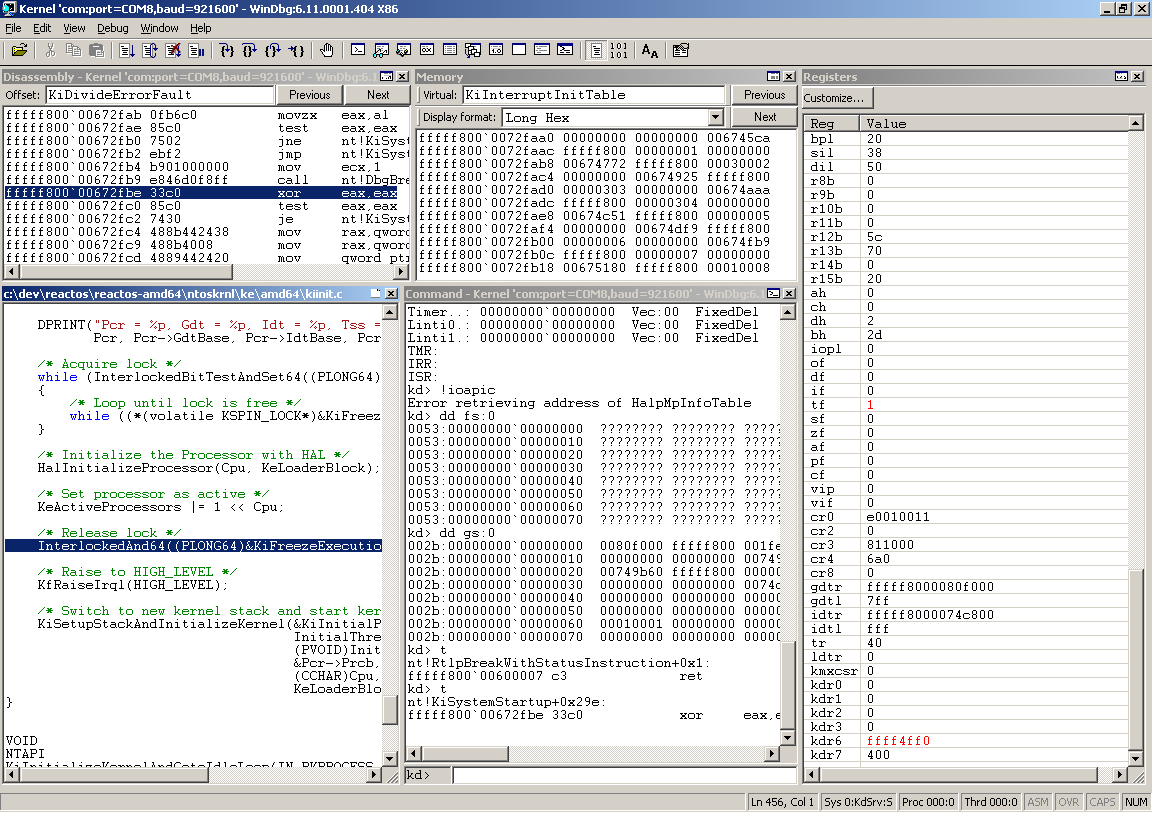
Task: Click Previous button in Disassembly panel
Action: point(309,95)
